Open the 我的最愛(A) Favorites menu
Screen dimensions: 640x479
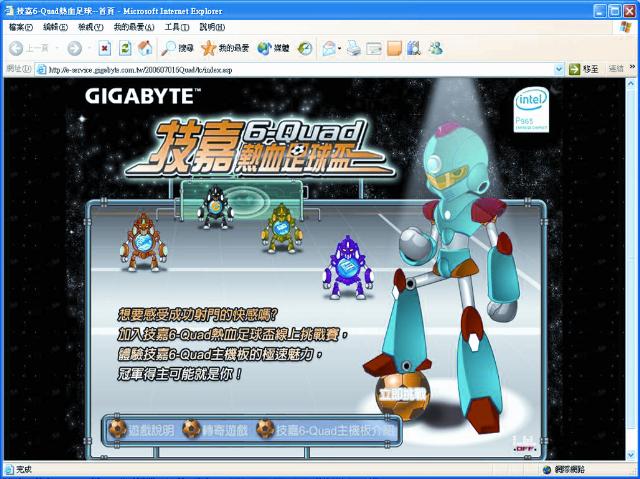134,27
